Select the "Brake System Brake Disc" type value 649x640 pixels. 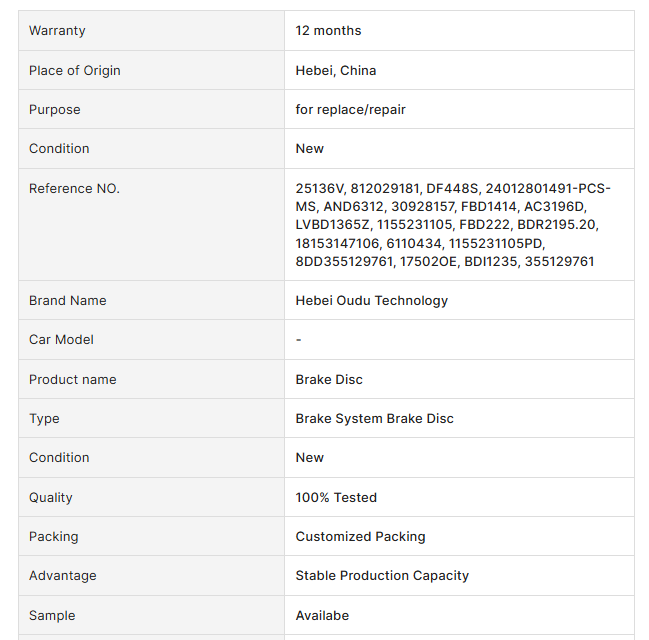pyautogui.click(x=374, y=418)
